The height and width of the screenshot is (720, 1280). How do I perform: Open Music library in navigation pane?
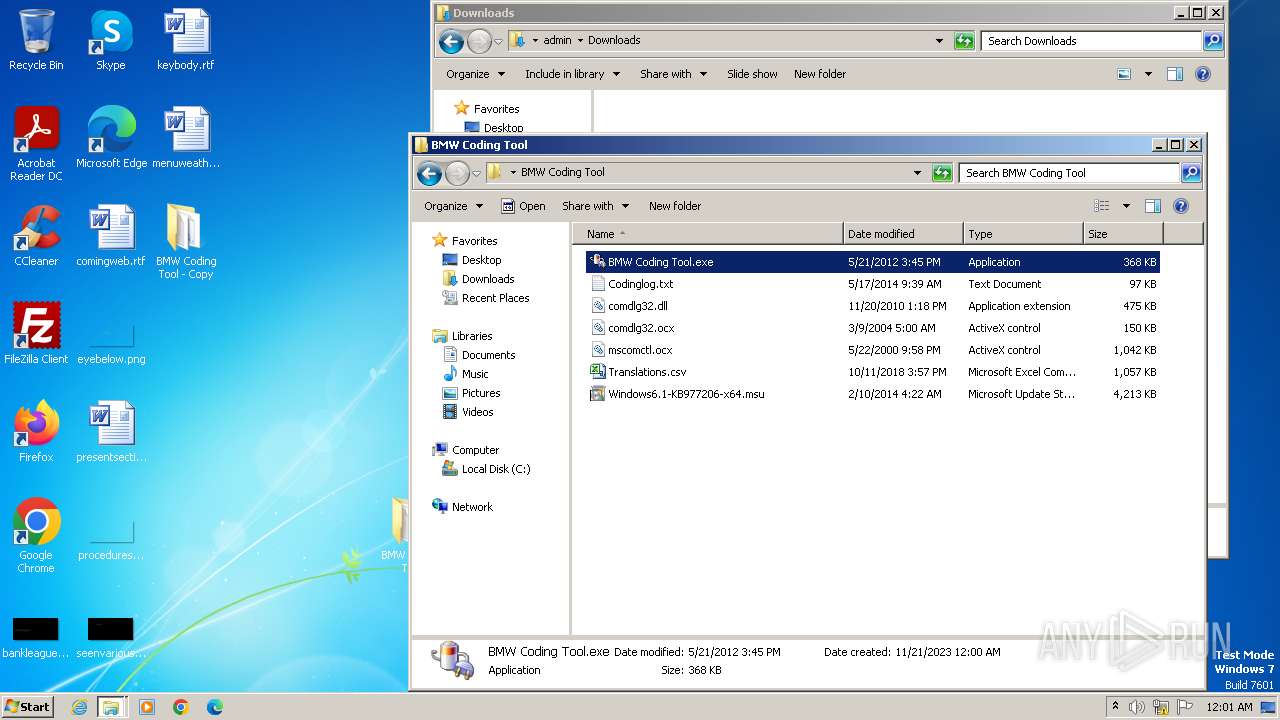(x=466, y=374)
